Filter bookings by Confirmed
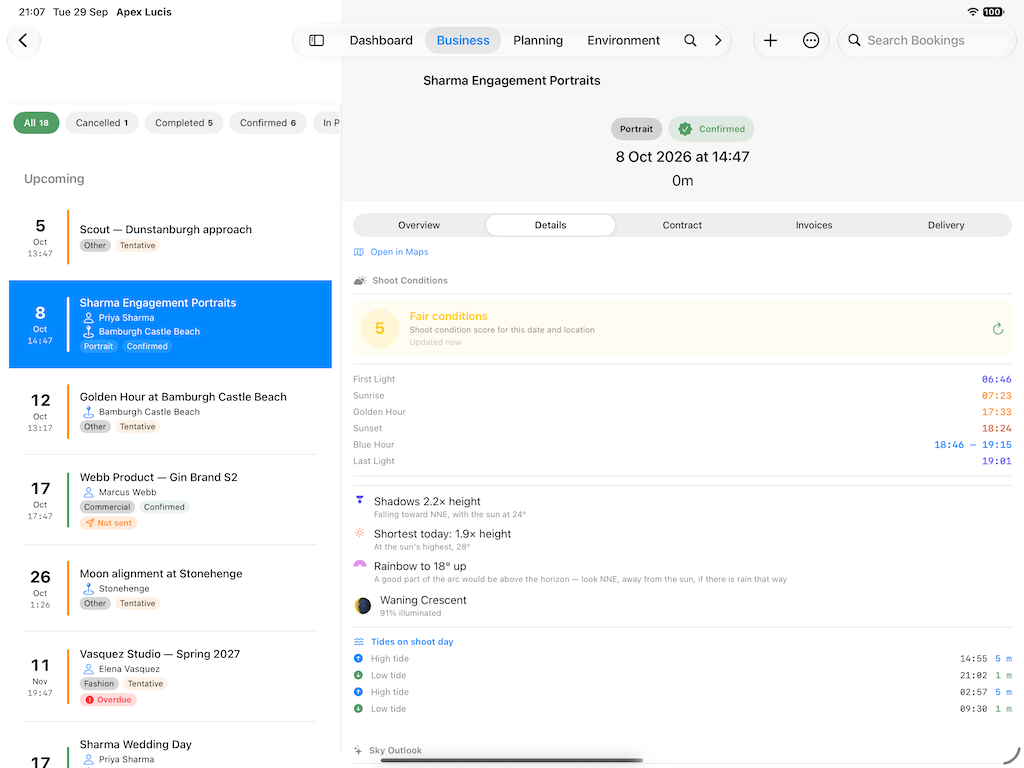Image resolution: width=1024 pixels, height=768 pixels. click(268, 123)
